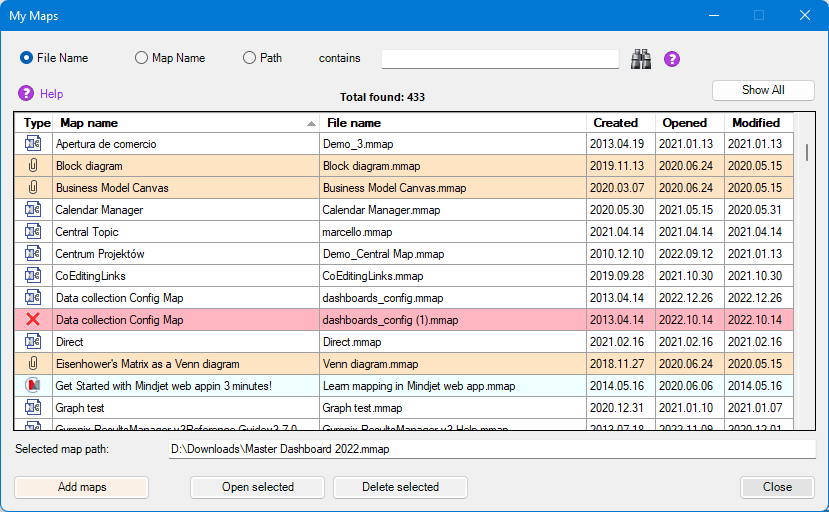Select Get Started with Mindjet map name
Screen dimensions: 829x512
(186, 386)
